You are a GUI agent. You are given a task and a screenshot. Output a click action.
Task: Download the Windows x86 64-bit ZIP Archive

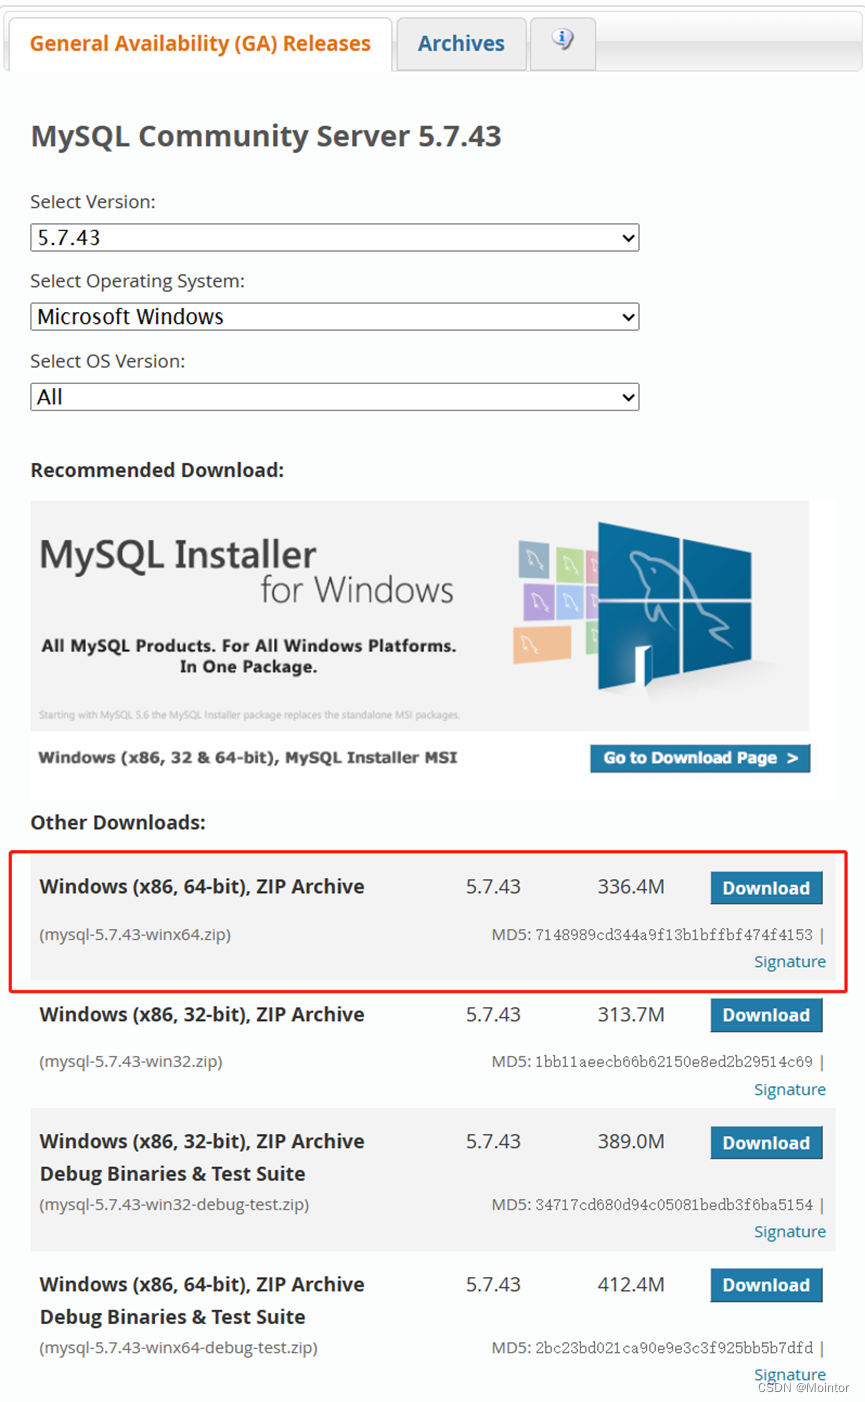pos(766,887)
